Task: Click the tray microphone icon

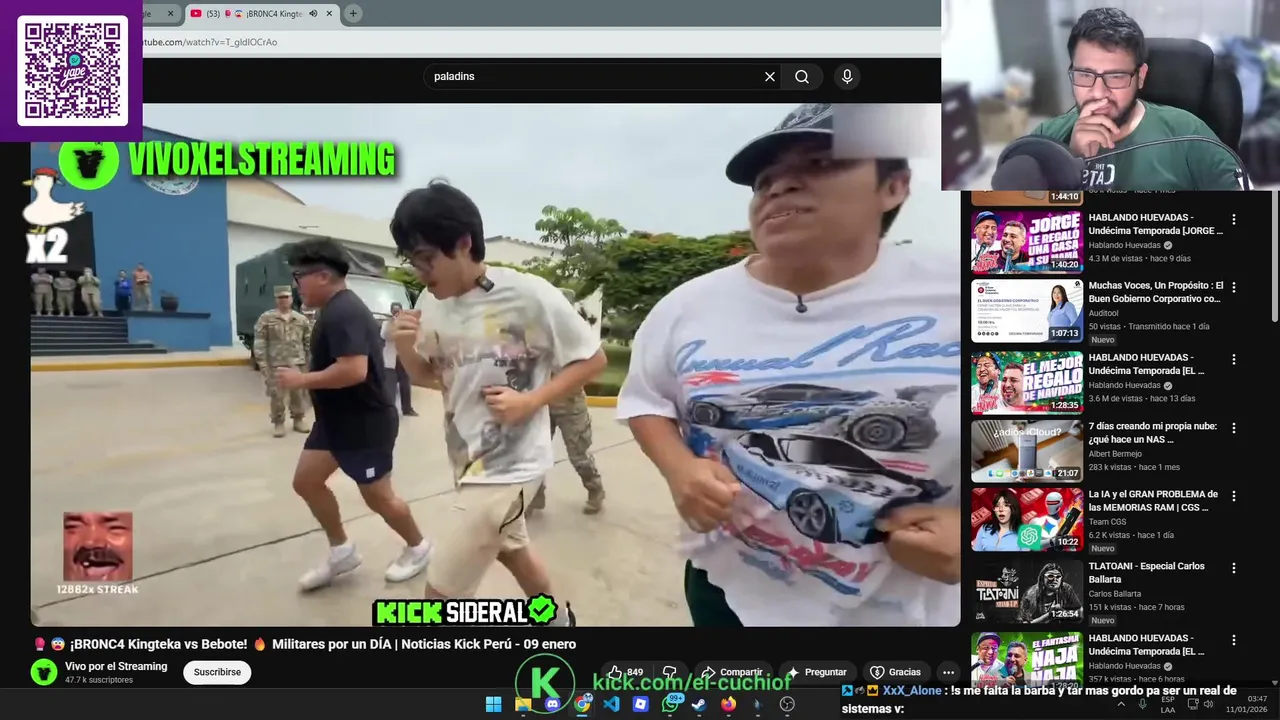Action: tap(1142, 704)
